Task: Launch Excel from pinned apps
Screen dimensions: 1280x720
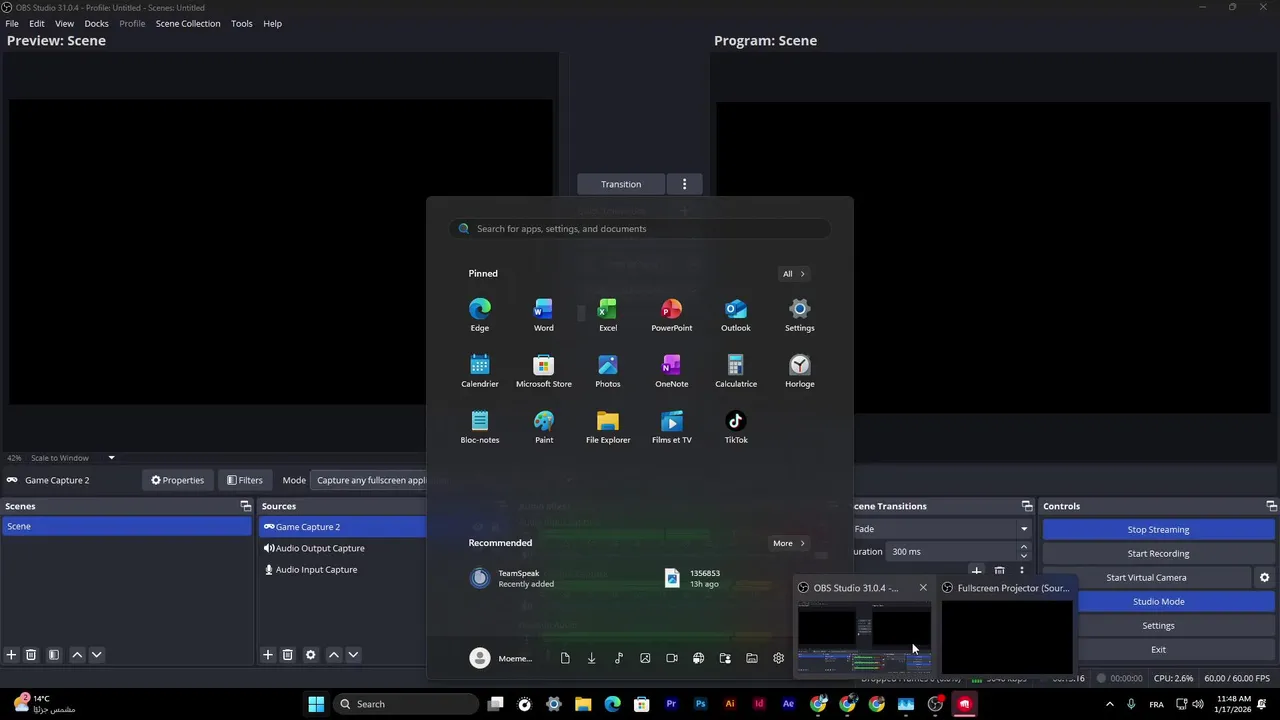Action: (608, 315)
